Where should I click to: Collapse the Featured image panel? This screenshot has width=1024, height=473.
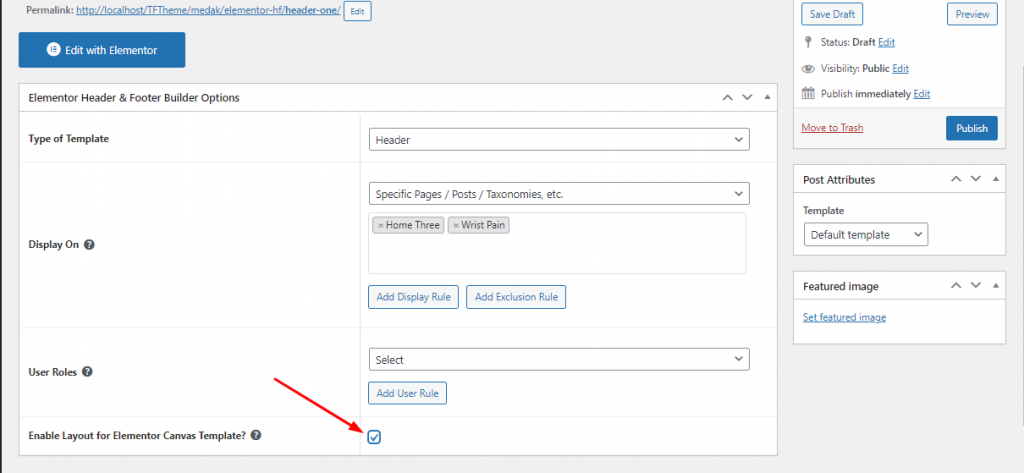[995, 286]
